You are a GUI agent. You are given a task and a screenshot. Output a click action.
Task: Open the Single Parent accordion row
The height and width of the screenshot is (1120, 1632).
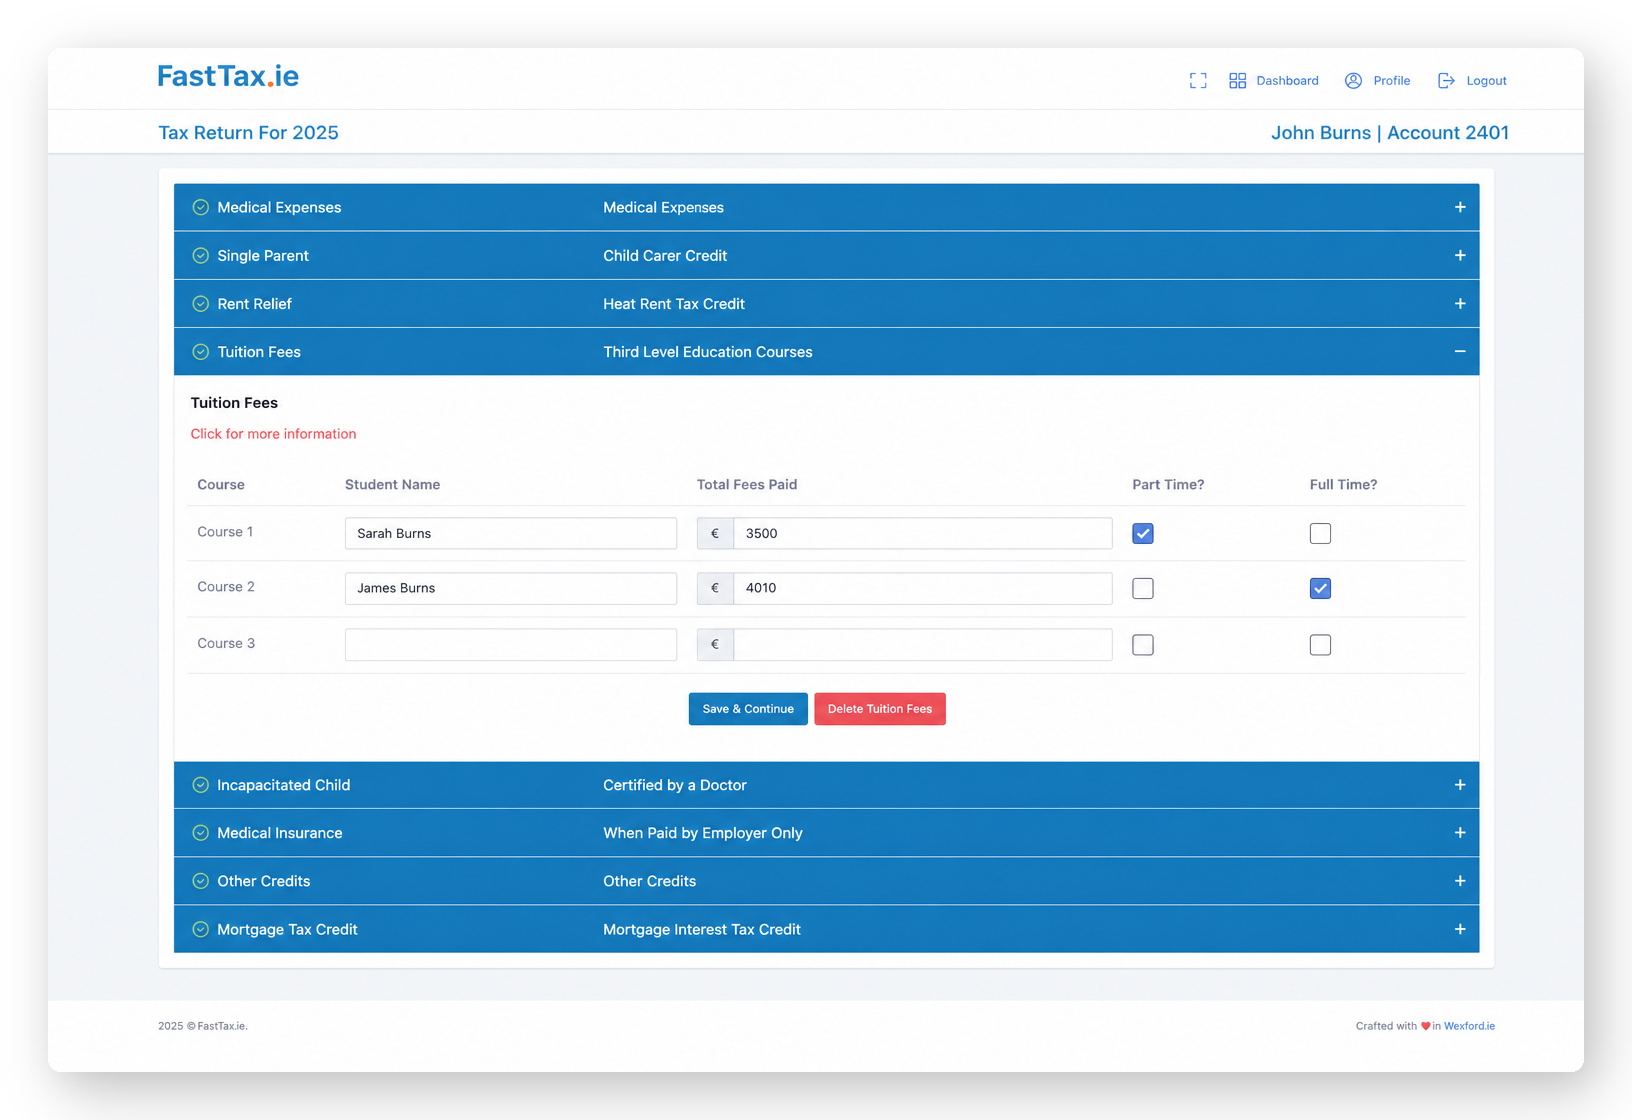pos(826,256)
